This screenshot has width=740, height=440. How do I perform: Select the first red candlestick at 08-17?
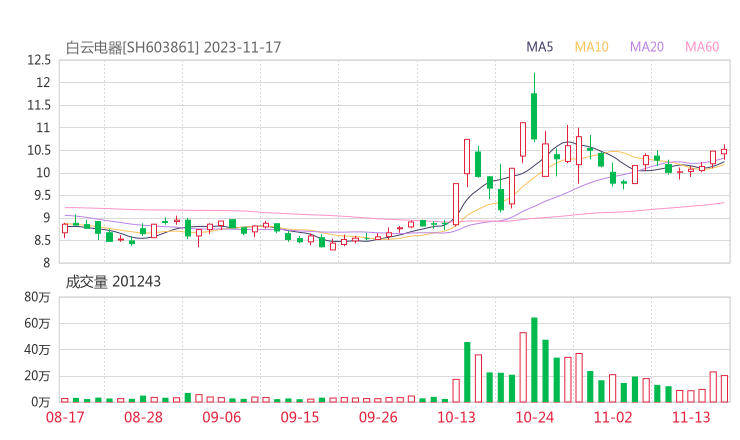click(x=65, y=229)
